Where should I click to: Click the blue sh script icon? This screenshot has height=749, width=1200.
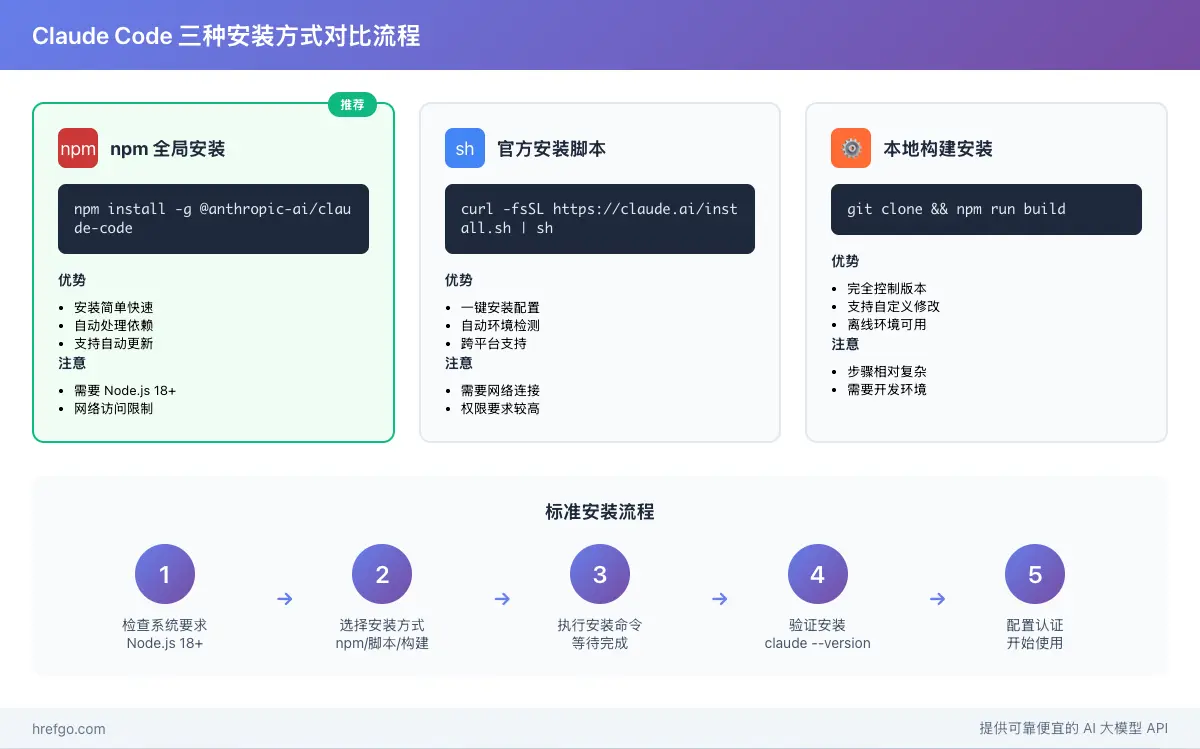point(465,148)
